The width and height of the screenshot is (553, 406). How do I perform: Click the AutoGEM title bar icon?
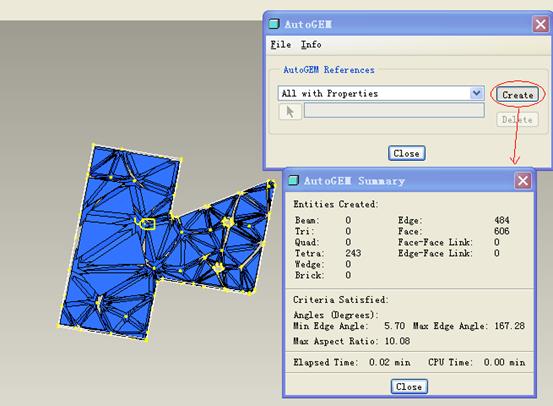pos(274,24)
